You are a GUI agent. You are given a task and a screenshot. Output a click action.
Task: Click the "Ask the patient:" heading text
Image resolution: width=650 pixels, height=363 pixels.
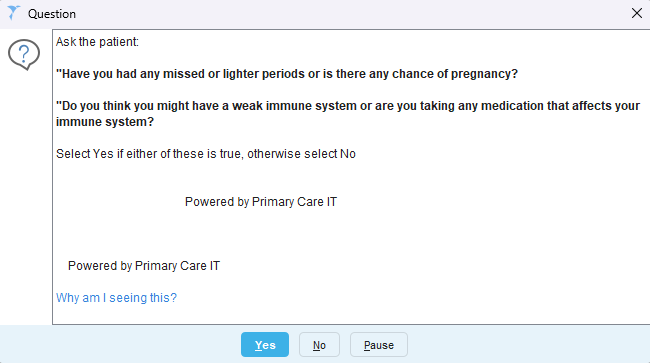(97, 42)
